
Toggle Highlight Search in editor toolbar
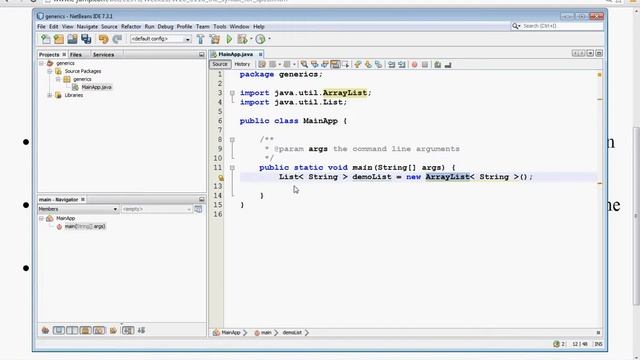335,64
